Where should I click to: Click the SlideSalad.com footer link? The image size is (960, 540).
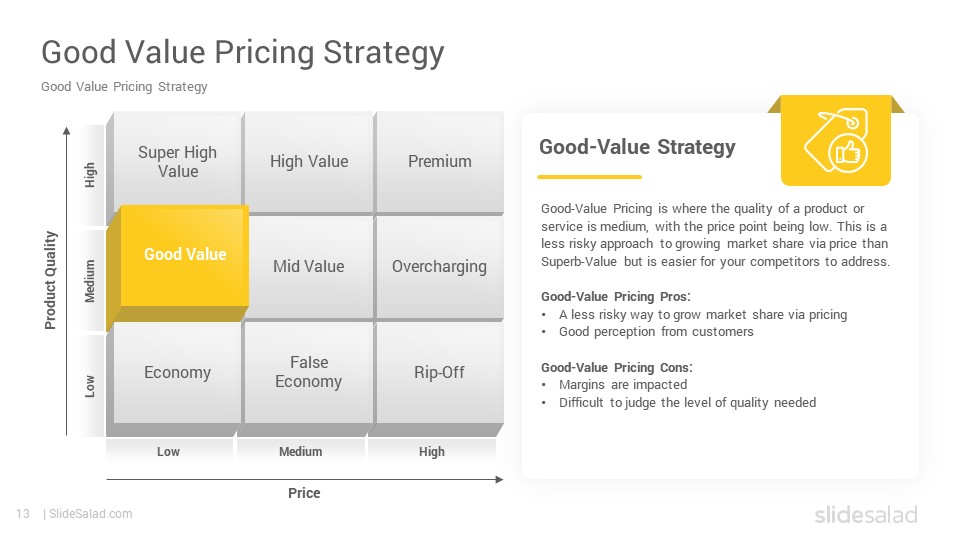90,514
